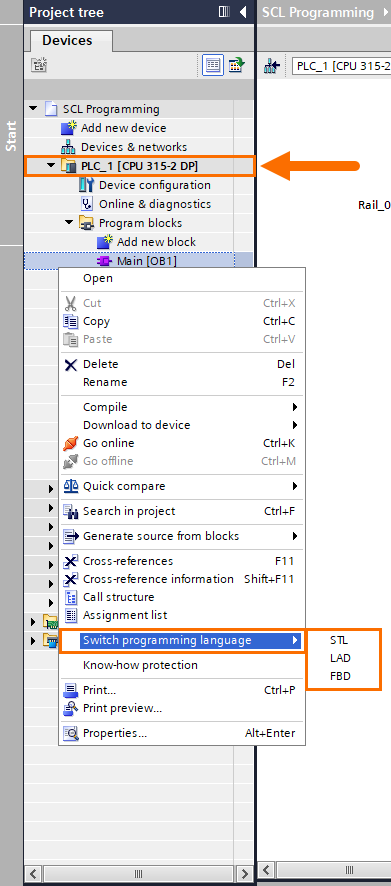Viewport: 391px width, 886px height.
Task: Click the Add new device icon
Action: [x=69, y=128]
